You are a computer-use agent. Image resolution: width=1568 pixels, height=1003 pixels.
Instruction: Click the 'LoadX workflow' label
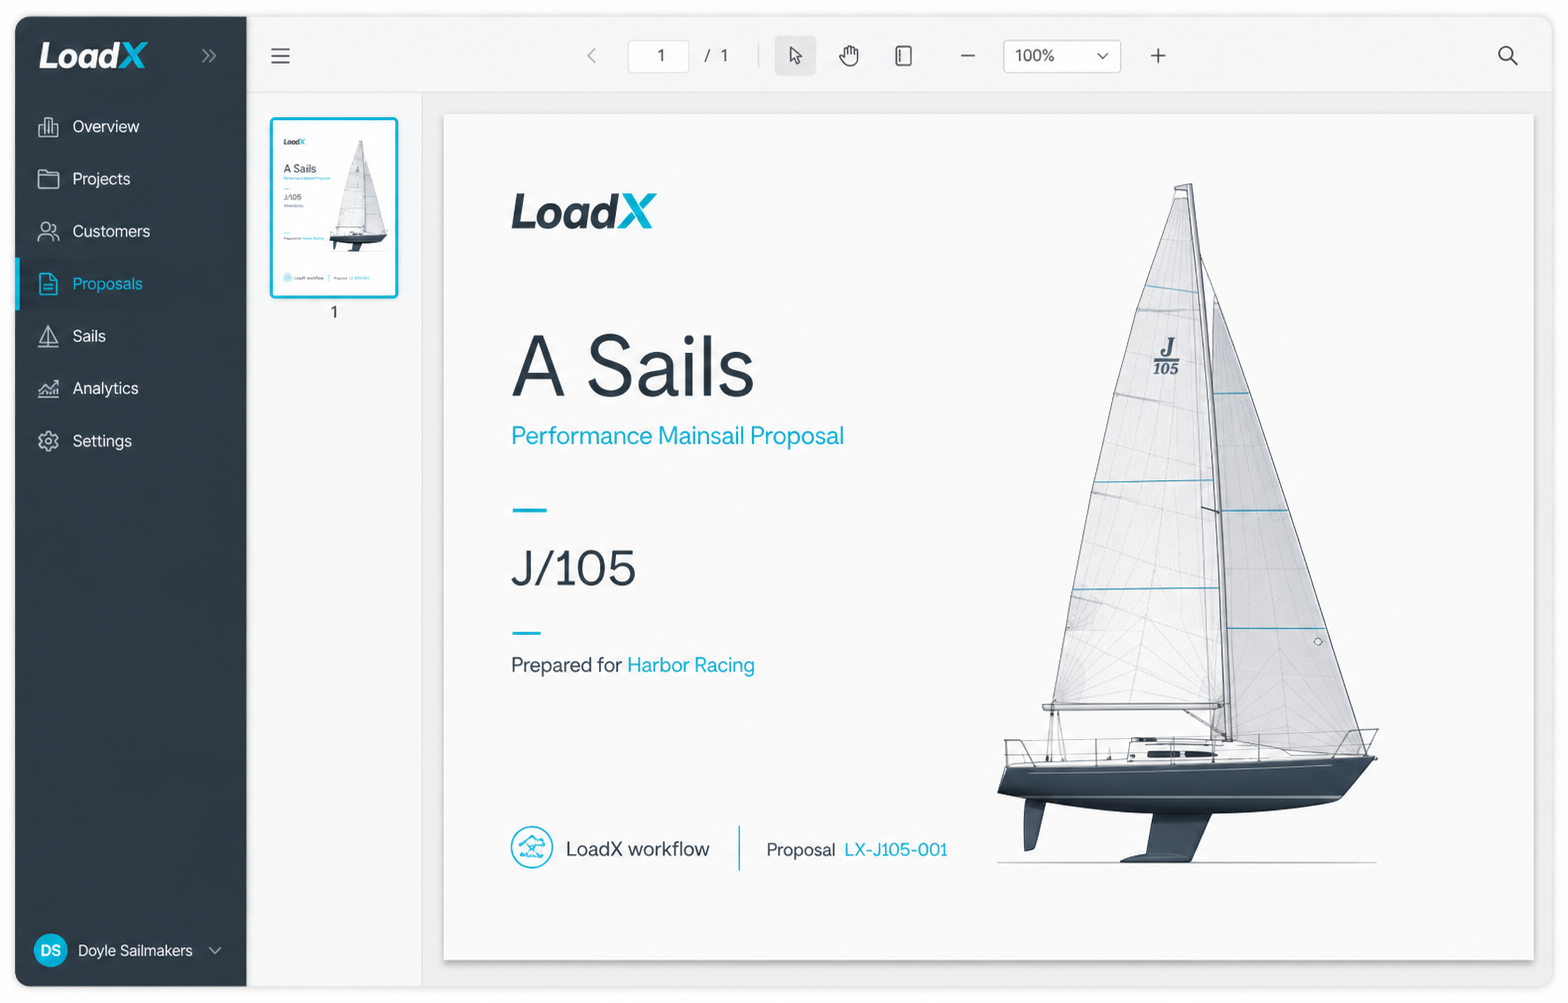pyautogui.click(x=638, y=849)
